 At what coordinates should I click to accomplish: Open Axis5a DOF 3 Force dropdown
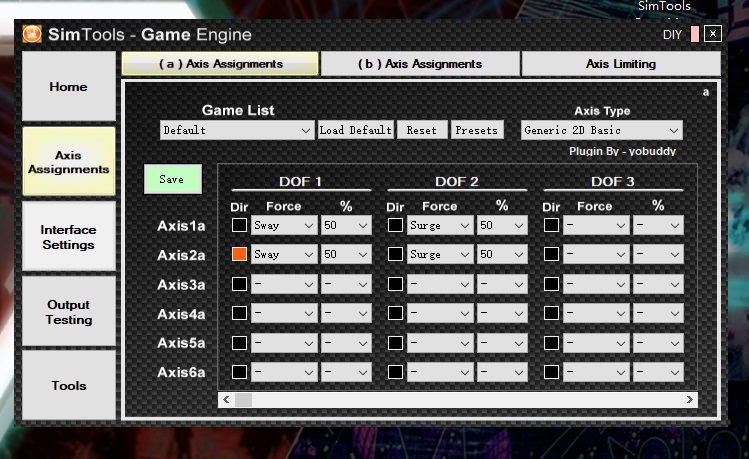(596, 342)
